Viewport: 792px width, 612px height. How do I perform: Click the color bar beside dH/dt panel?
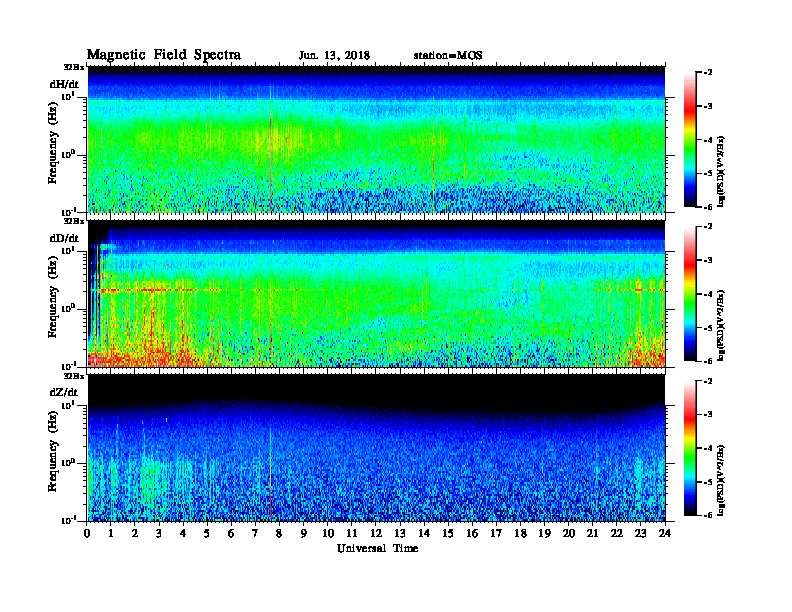tap(690, 139)
